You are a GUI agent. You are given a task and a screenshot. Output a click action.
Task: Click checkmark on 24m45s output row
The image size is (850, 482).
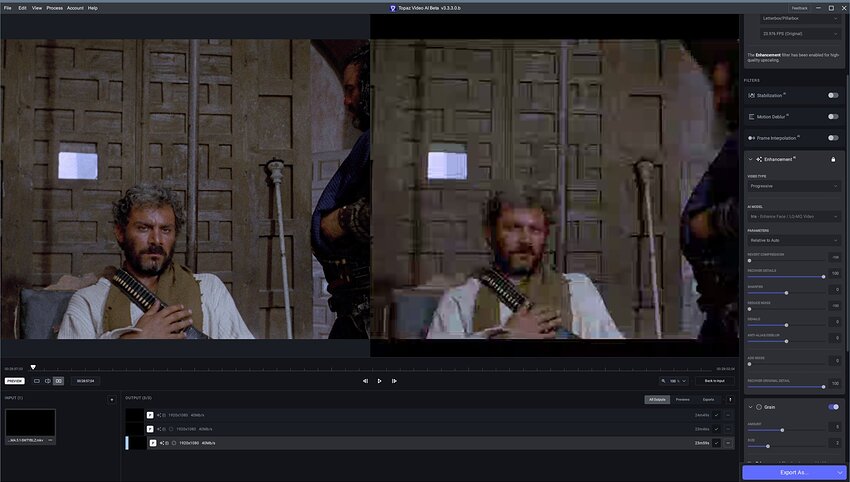pos(716,415)
